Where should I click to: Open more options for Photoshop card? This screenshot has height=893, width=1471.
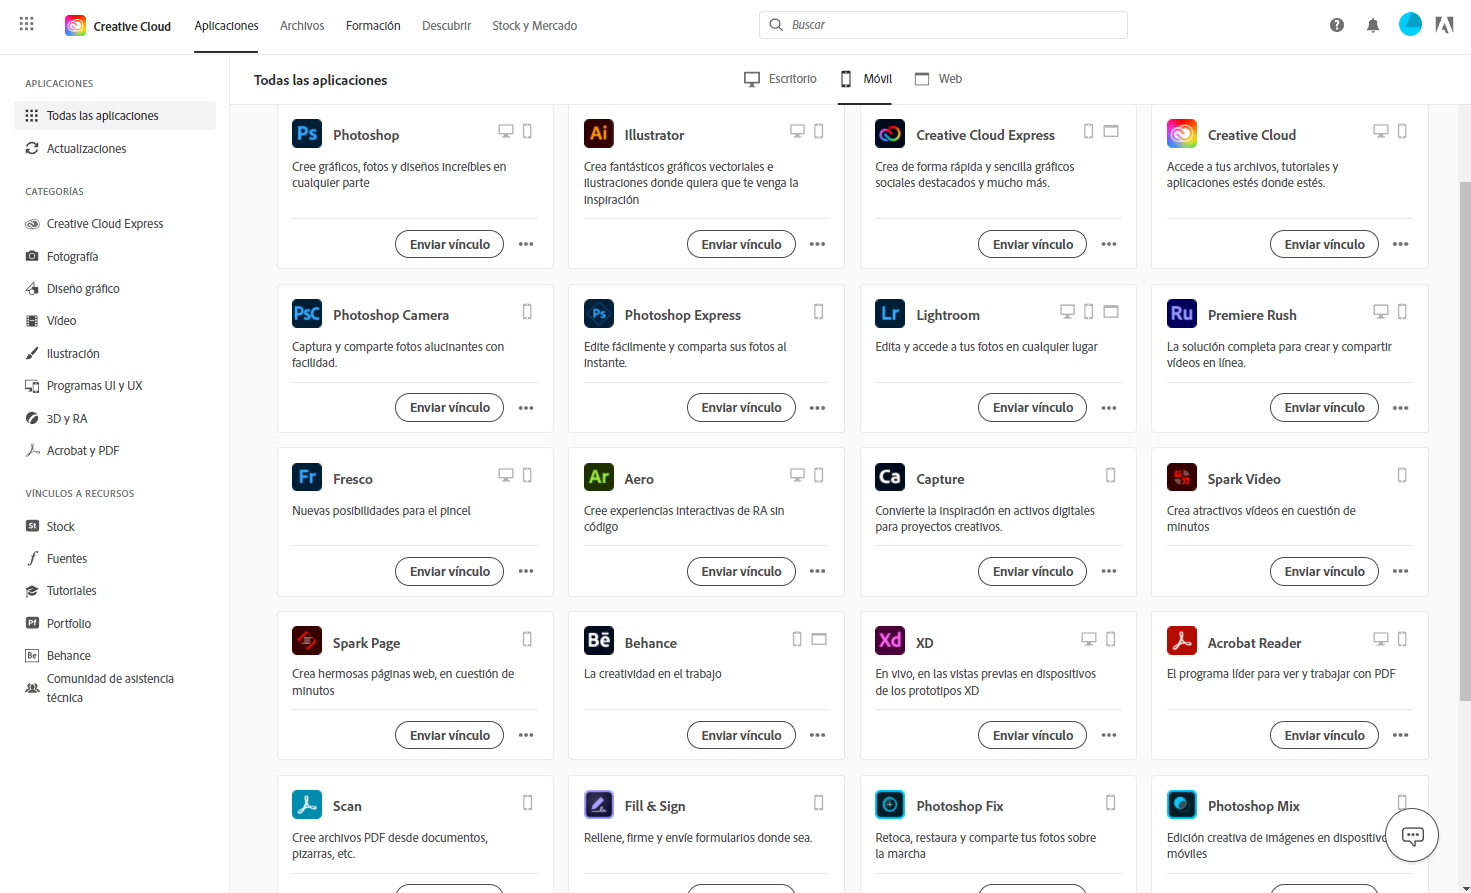[x=526, y=244]
